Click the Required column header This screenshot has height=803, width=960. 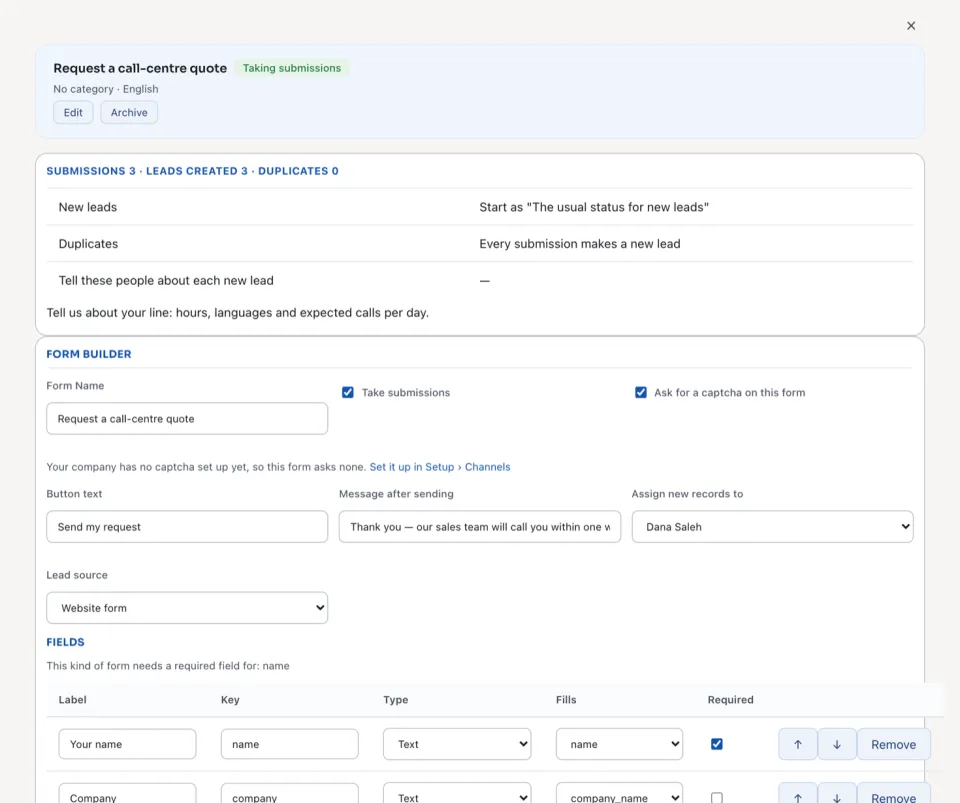[730, 700]
